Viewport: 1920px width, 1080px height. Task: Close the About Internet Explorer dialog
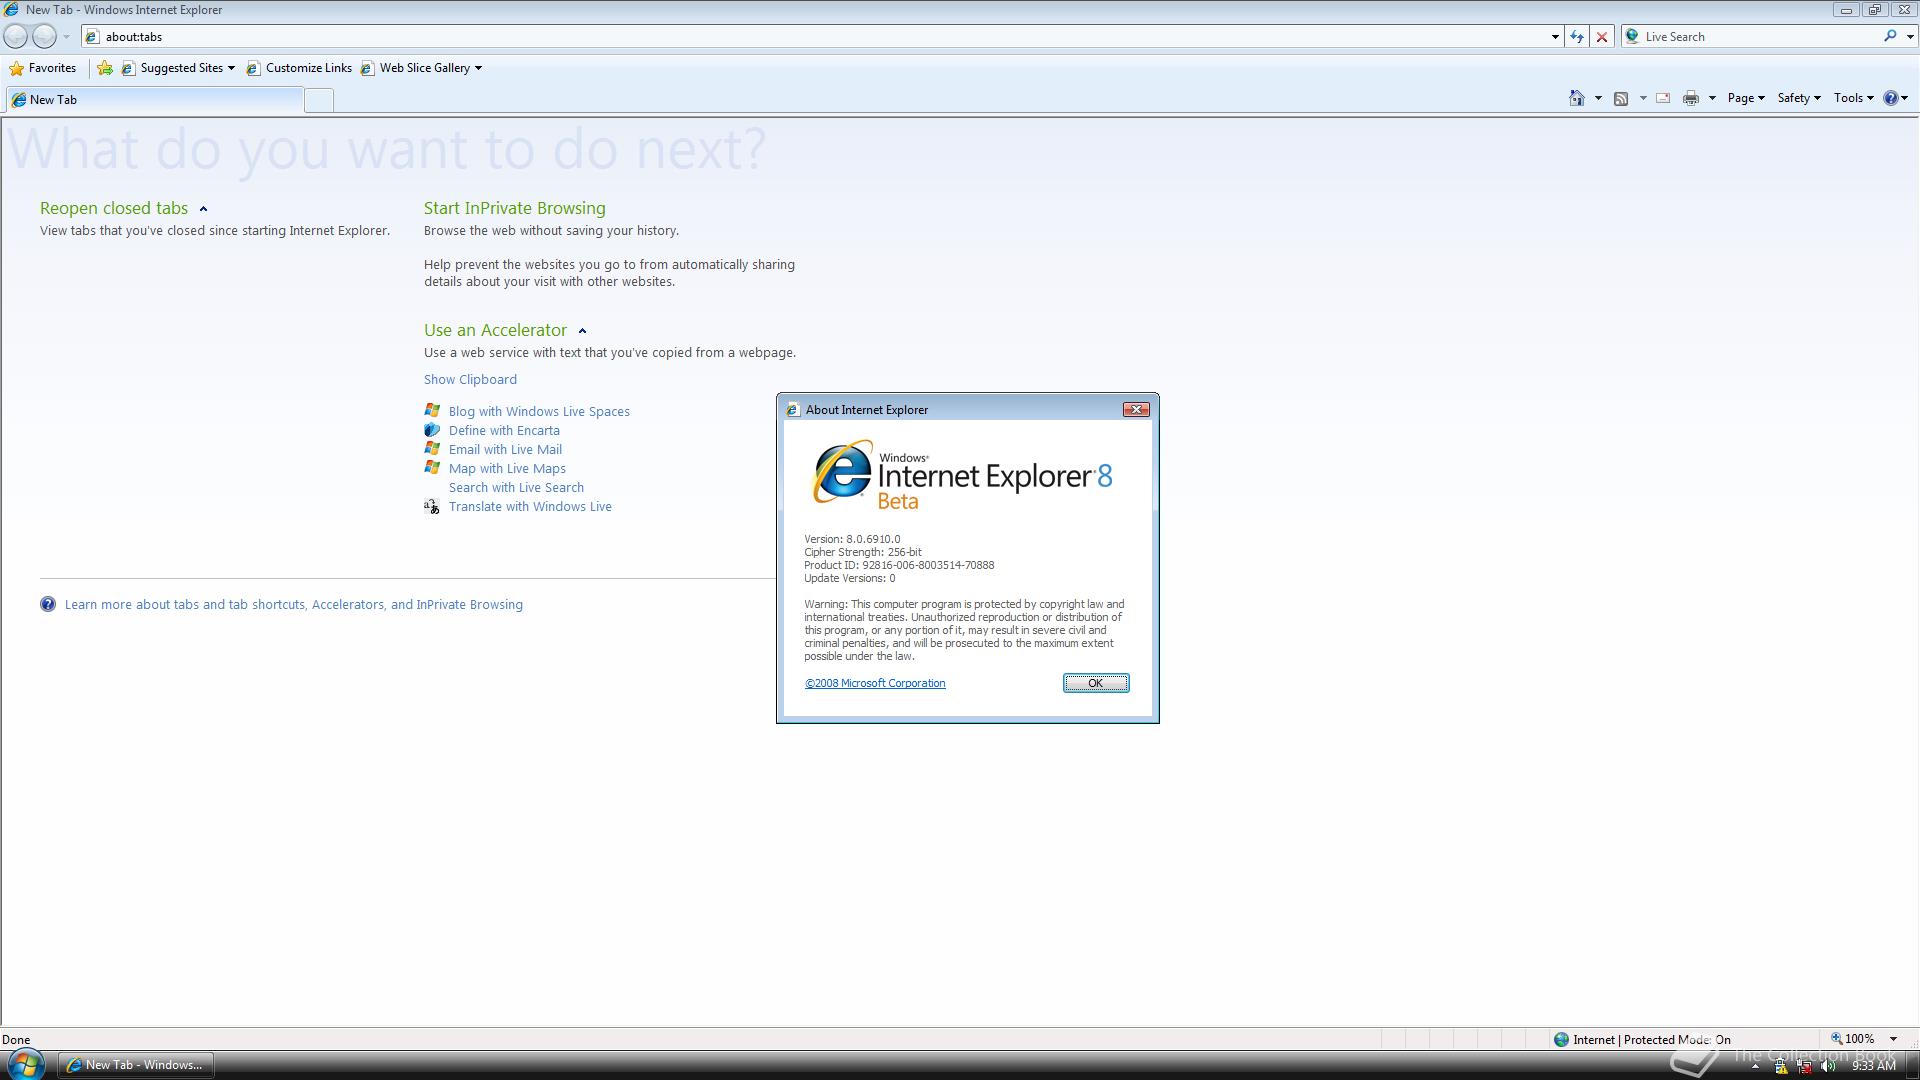(1136, 409)
